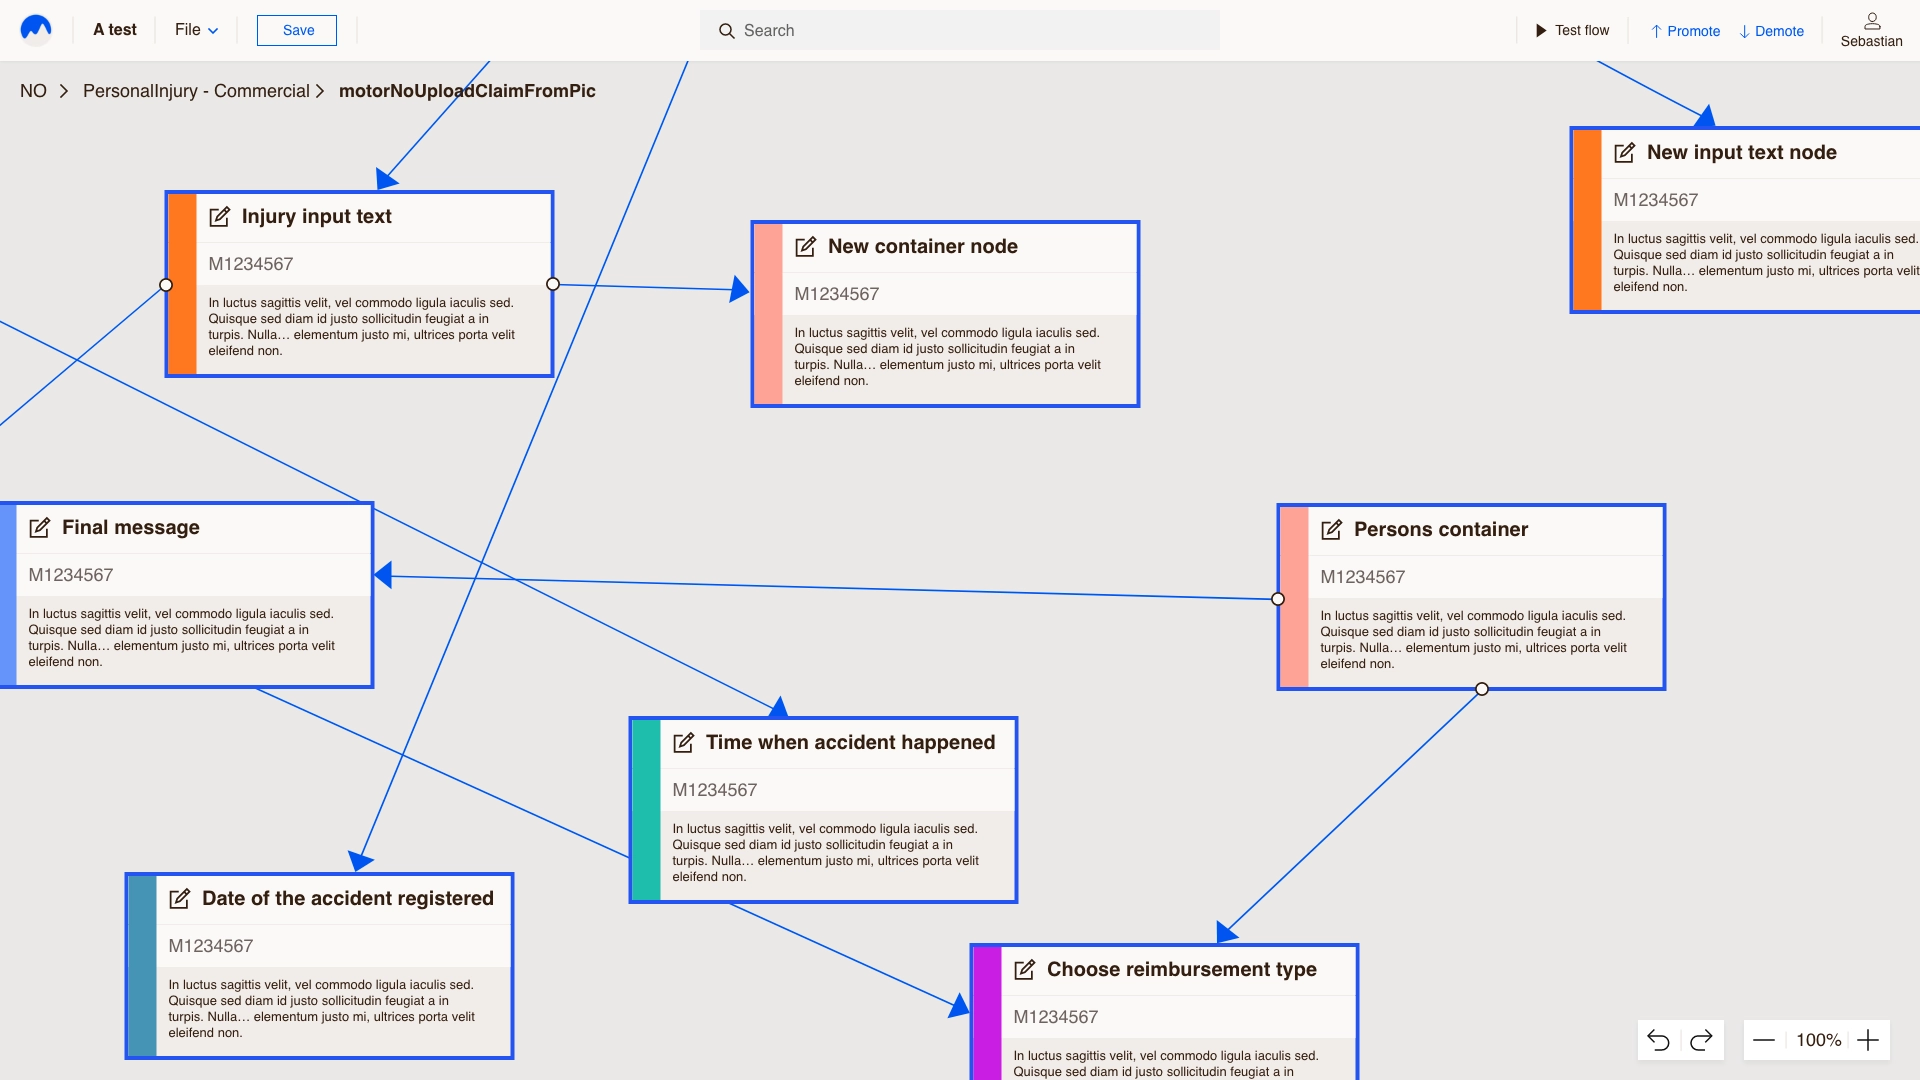Select Time when accident happened title
Viewport: 1920px width, 1080px height.
coord(851,743)
